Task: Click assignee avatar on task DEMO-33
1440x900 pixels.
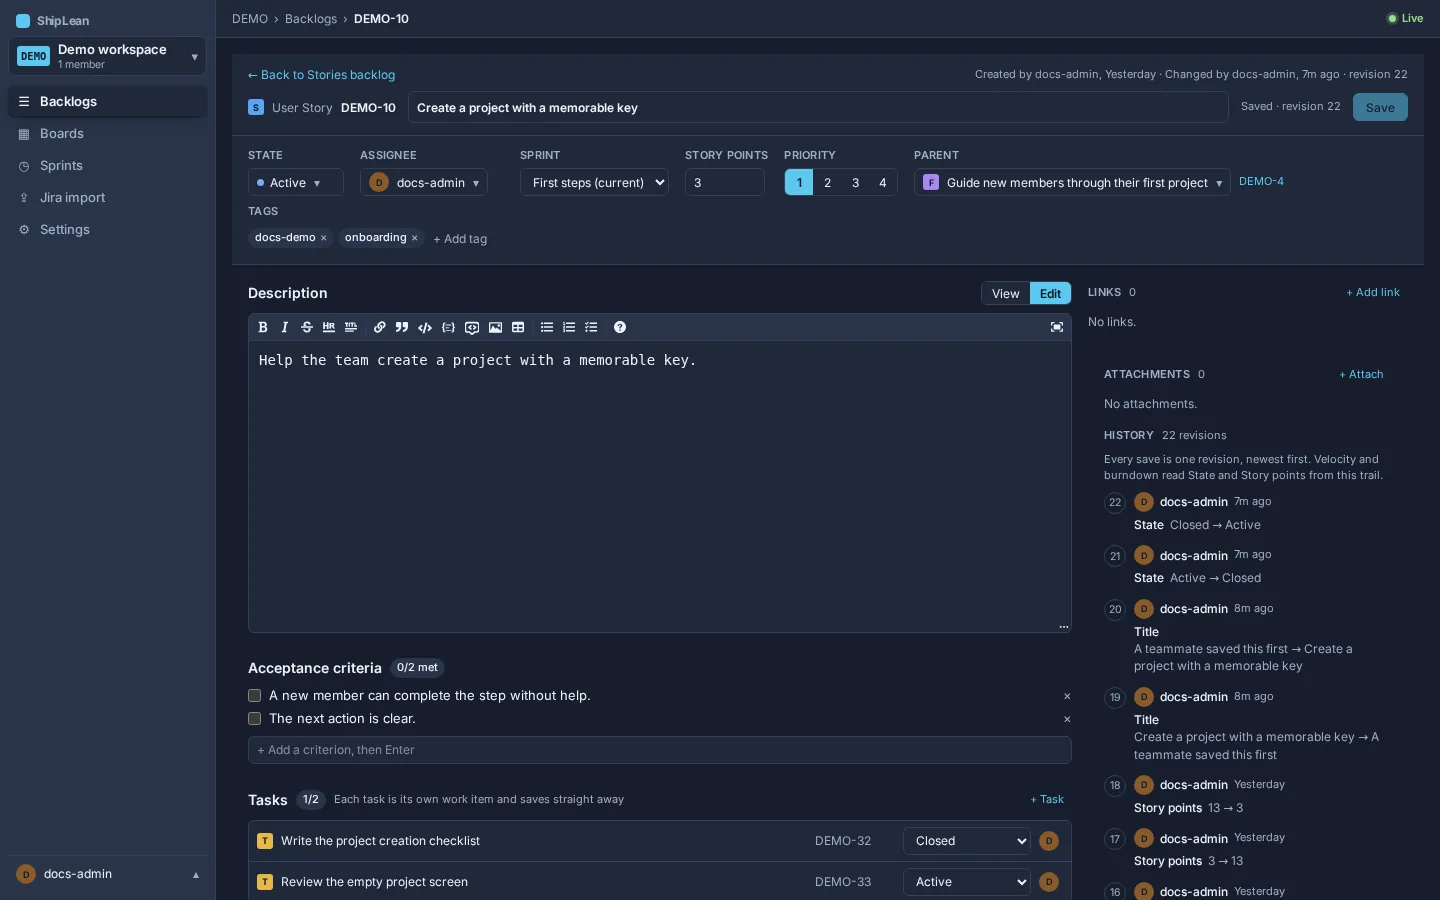Action: coord(1049,882)
